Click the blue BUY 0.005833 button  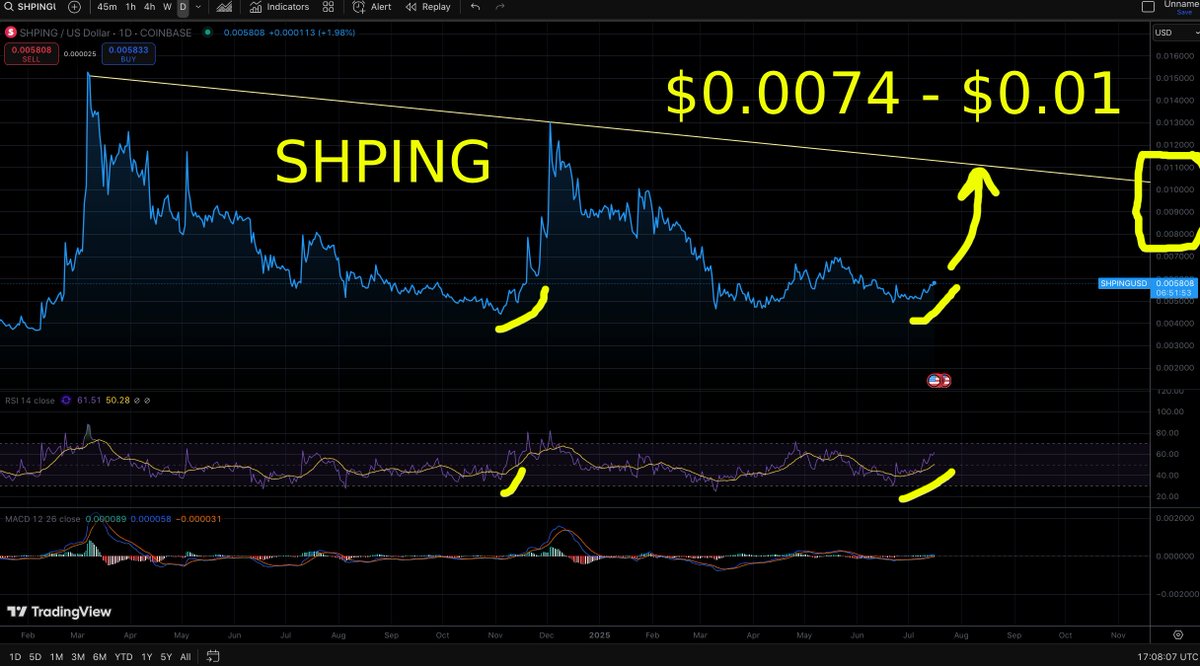point(127,52)
